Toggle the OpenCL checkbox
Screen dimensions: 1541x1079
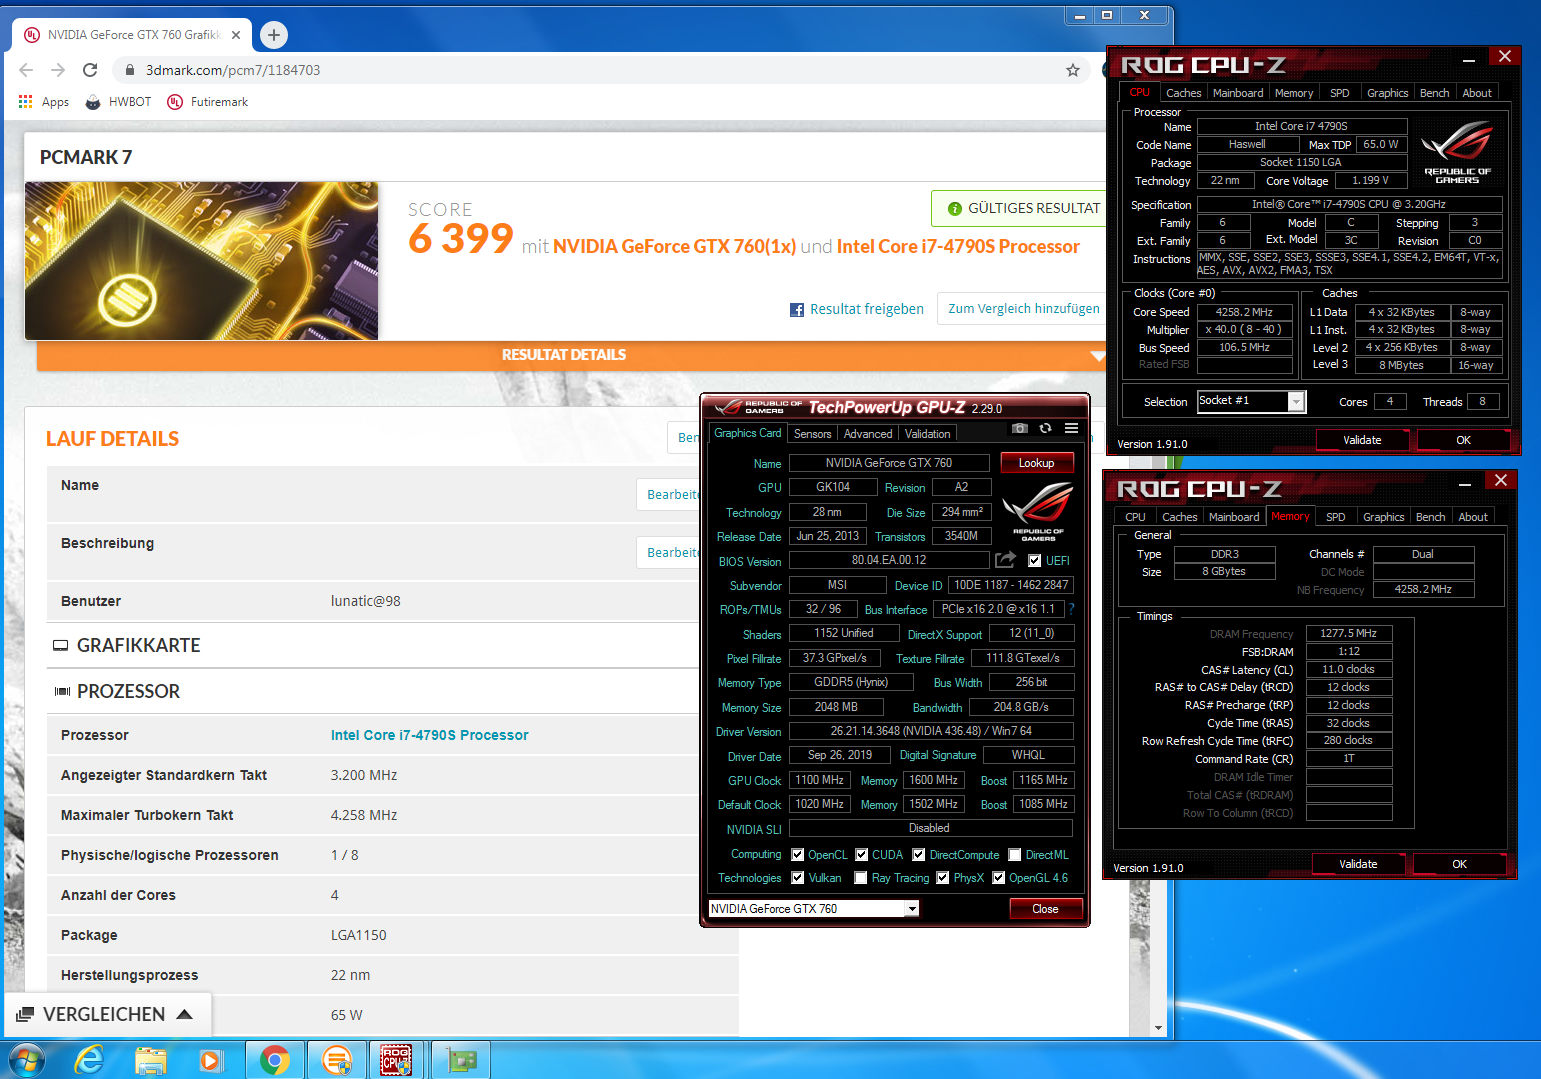(x=797, y=855)
